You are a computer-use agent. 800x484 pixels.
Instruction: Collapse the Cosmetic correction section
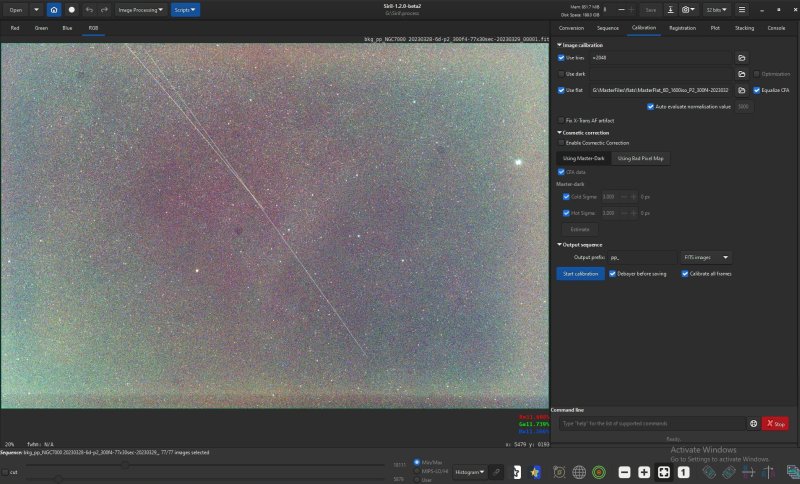point(559,133)
